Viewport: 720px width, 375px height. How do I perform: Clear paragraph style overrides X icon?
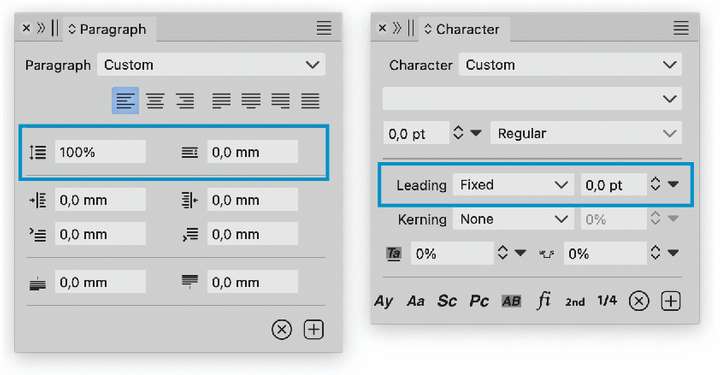click(281, 330)
